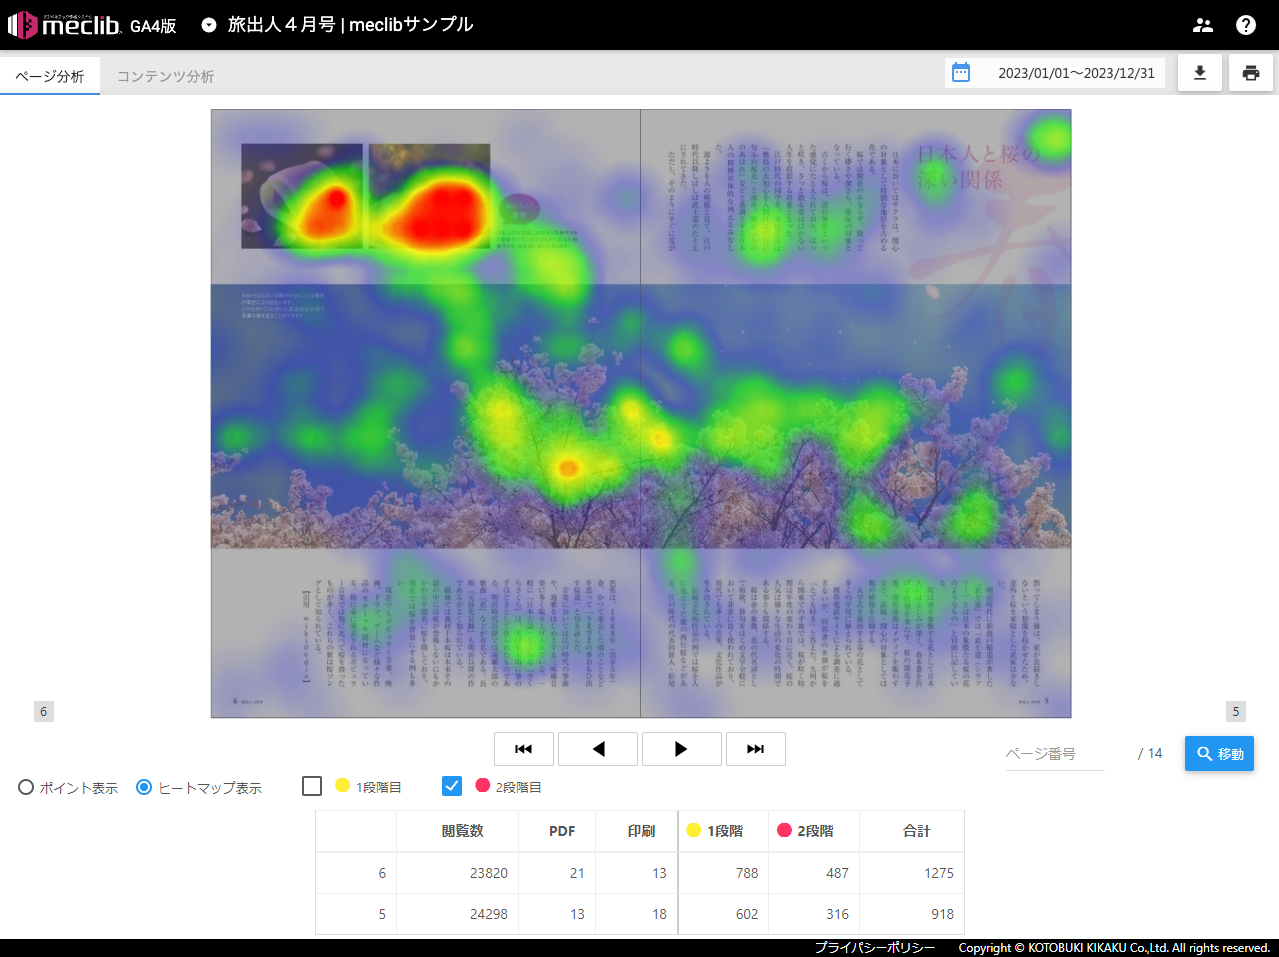The image size is (1279, 957).
Task: Switch to the ページ分析 tab
Action: click(x=50, y=76)
